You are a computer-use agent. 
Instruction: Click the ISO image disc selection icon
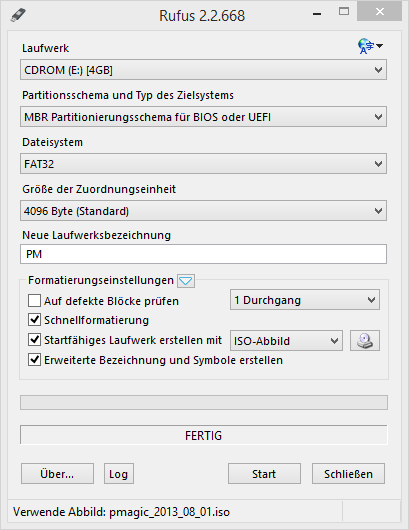click(x=365, y=341)
